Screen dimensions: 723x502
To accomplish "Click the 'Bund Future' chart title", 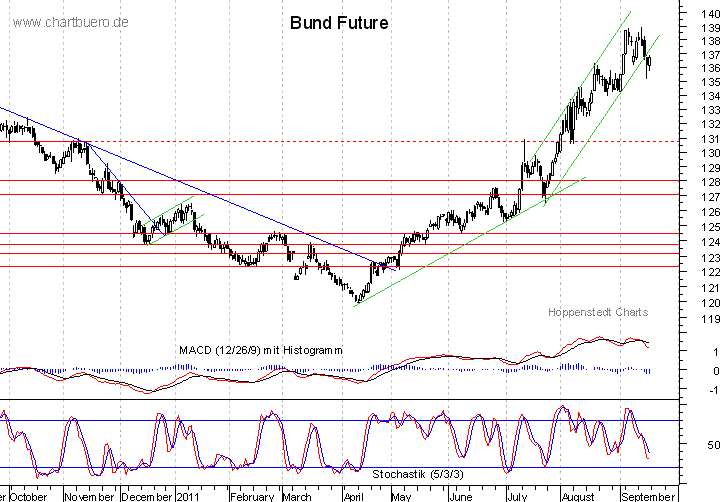I will click(339, 23).
